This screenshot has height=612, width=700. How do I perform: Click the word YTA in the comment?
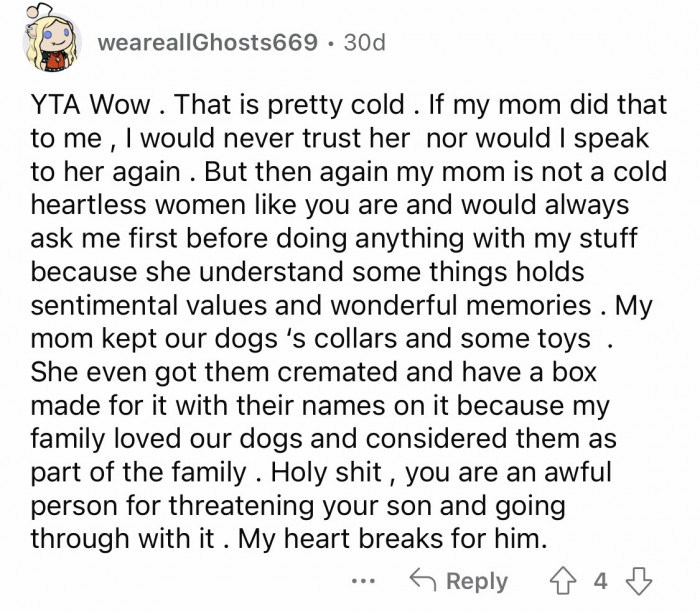click(x=56, y=106)
